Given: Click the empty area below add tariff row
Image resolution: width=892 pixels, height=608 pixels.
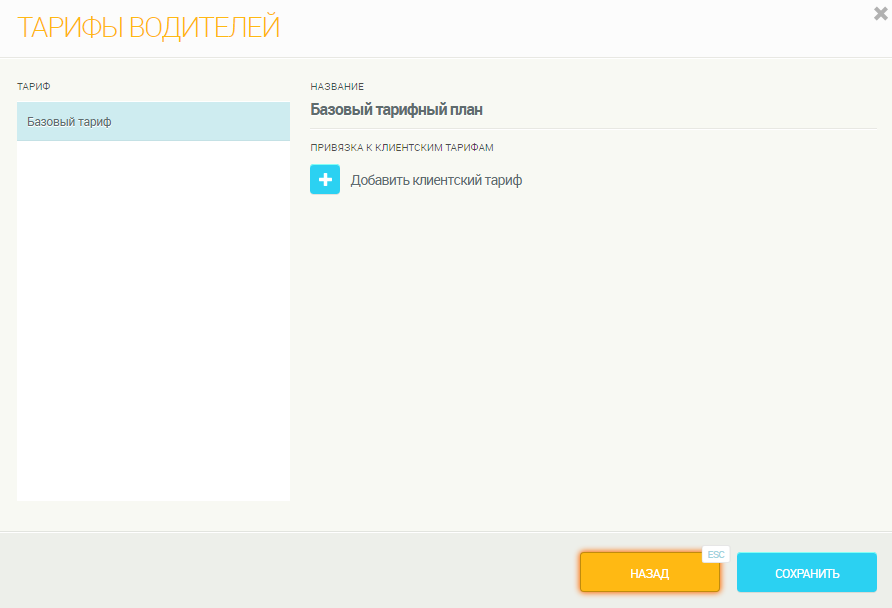Looking at the screenshot, I should pos(590,350).
